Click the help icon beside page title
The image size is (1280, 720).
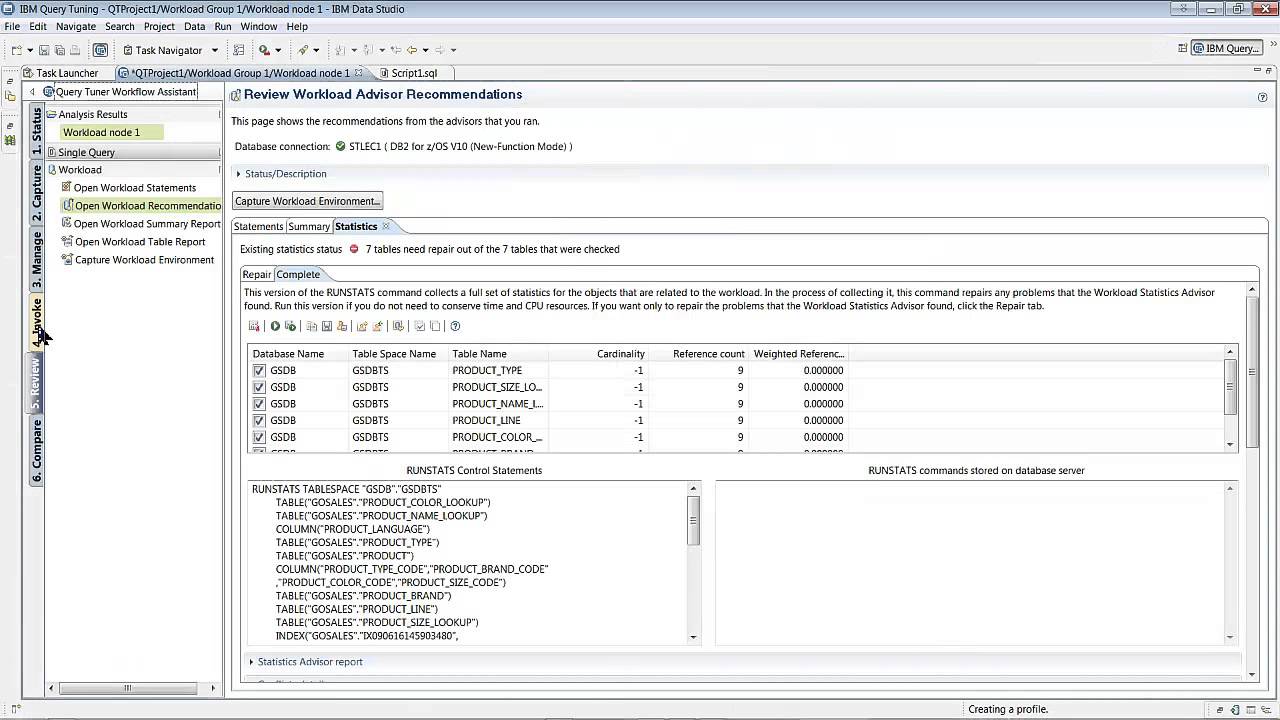coord(1263,97)
